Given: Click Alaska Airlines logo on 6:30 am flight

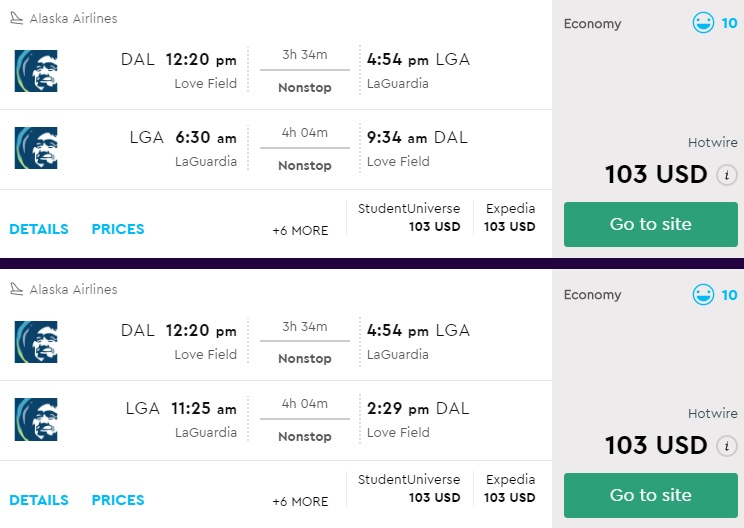Looking at the screenshot, I should coord(36,148).
